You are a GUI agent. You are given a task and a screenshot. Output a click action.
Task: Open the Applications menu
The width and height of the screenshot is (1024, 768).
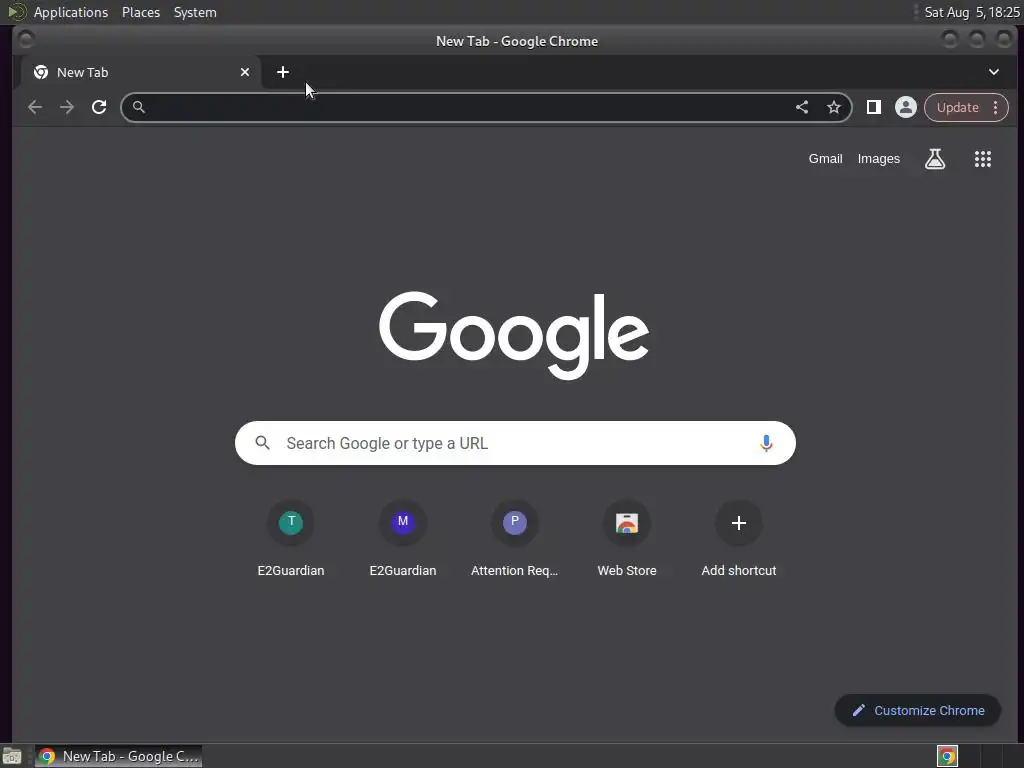[71, 12]
